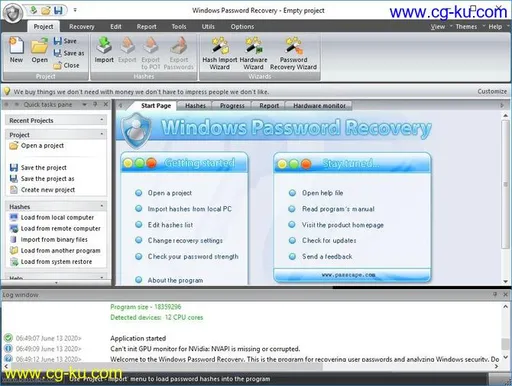
Task: Expand the sidebar pane bottom arrow
Action: pyautogui.click(x=56, y=283)
